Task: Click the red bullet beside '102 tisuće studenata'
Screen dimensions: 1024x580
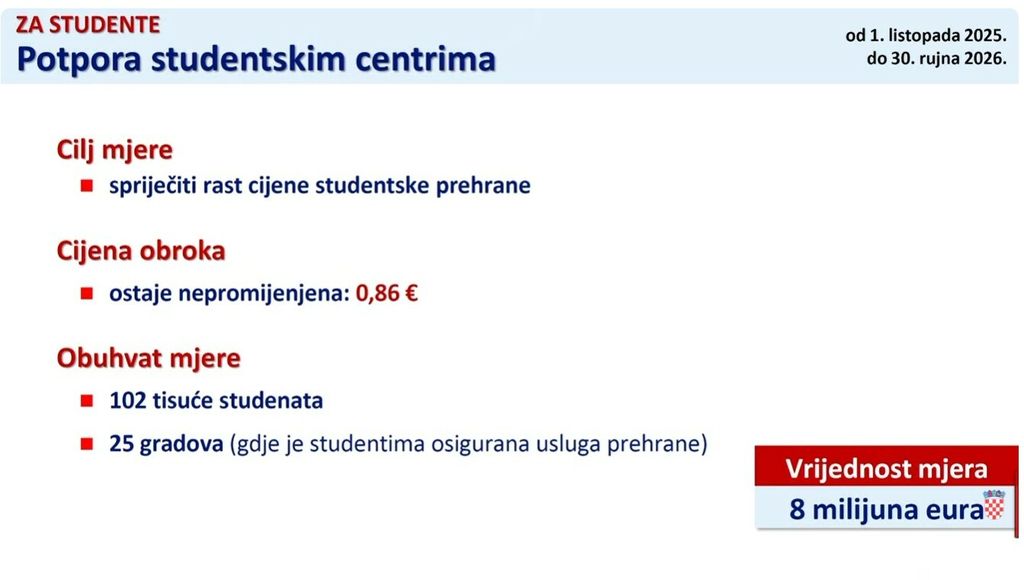Action: pyautogui.click(x=87, y=401)
